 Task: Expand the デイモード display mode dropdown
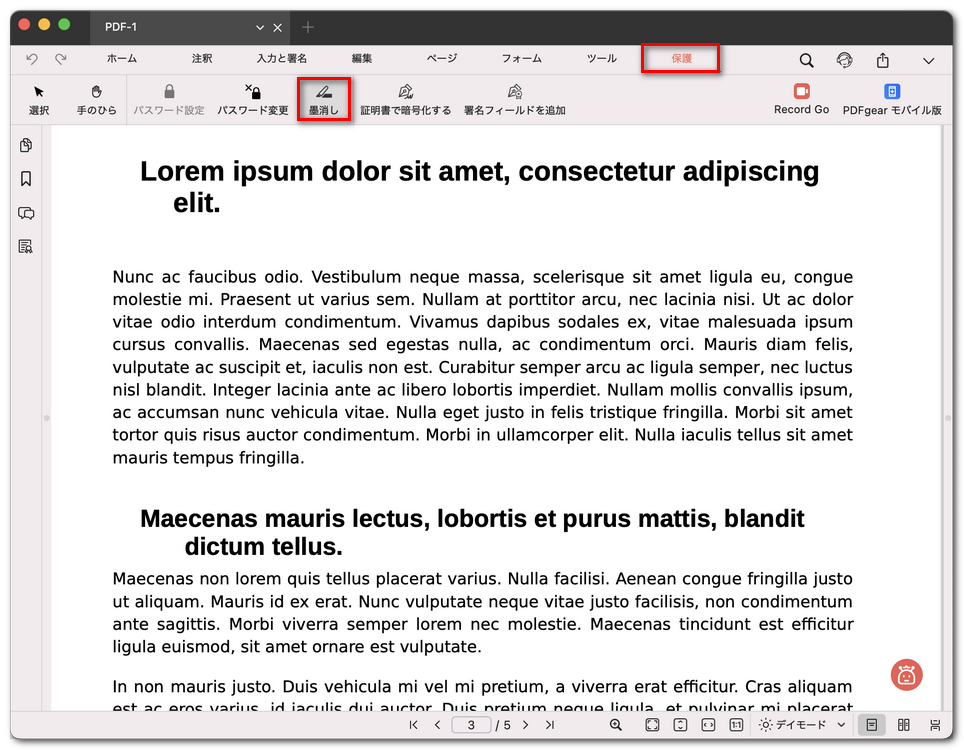tap(800, 725)
